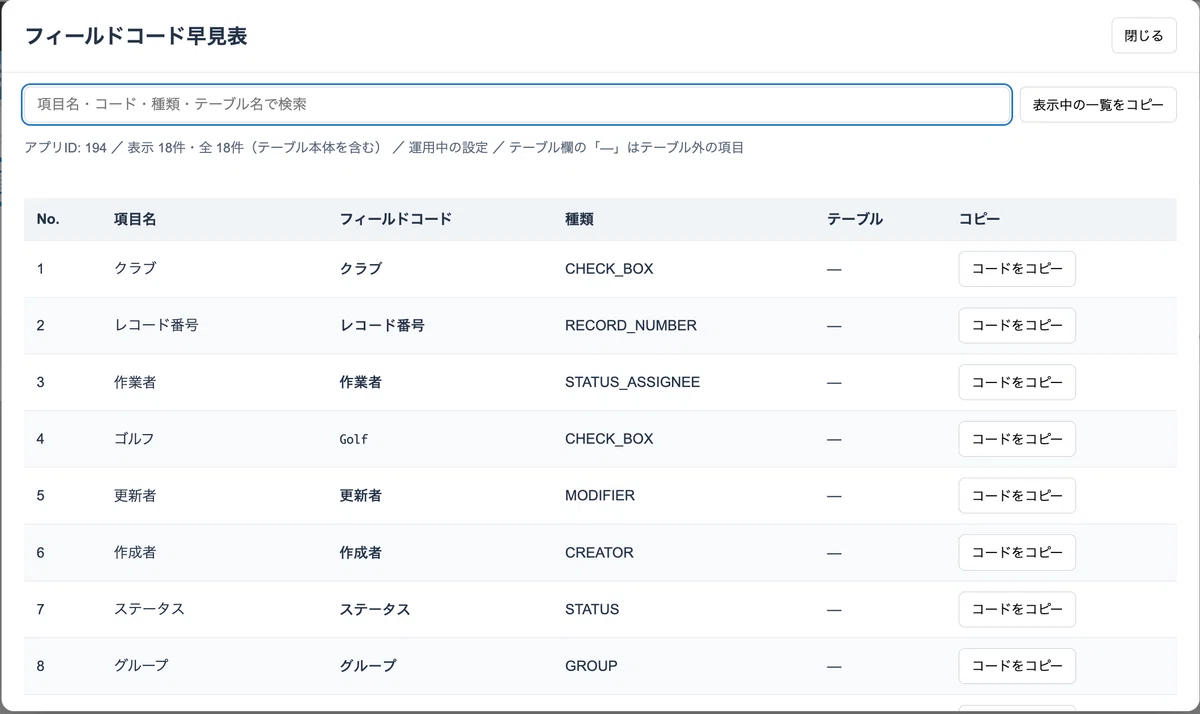Click the フィールドコード早見表 dialog title
This screenshot has height=714, width=1200.
(136, 37)
